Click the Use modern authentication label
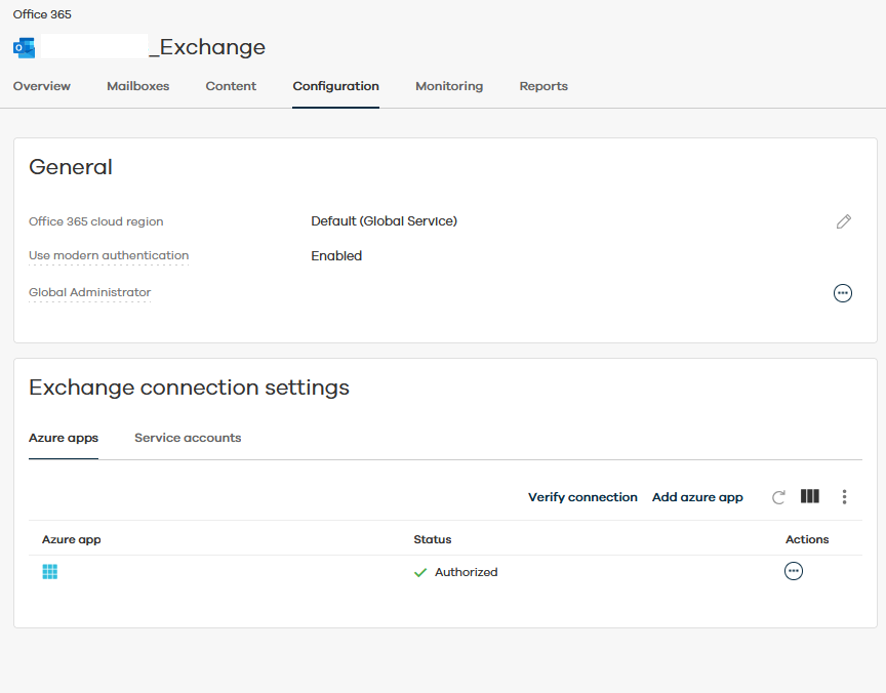Viewport: 886px width, 693px height. pos(108,255)
